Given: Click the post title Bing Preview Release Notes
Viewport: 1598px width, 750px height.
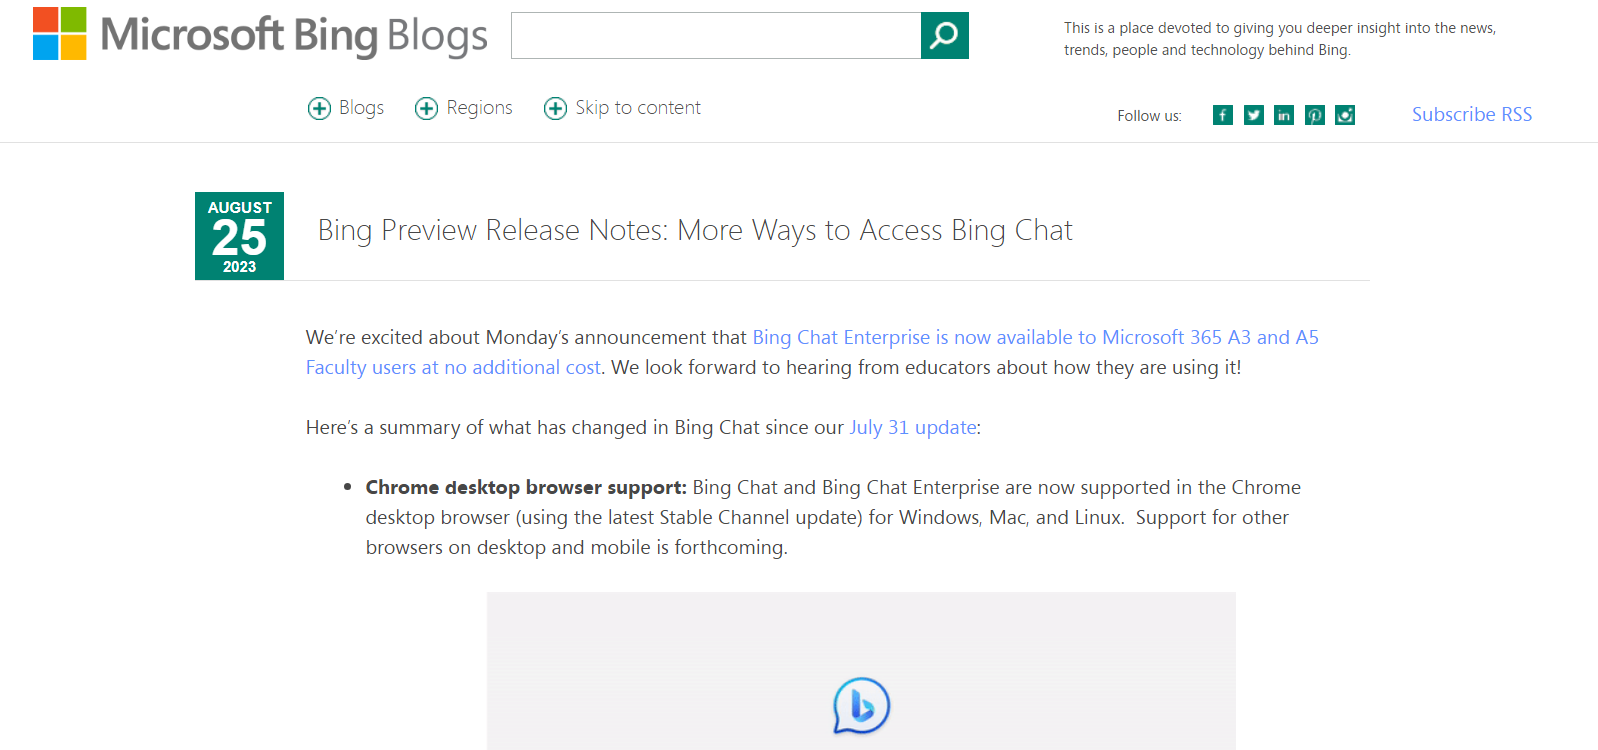Looking at the screenshot, I should tap(695, 230).
